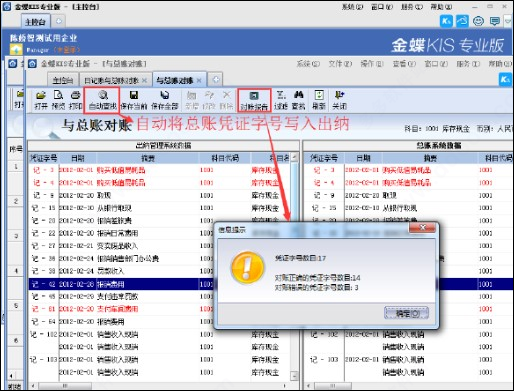
Task: Run 自动查找 auto-match tool
Action: pos(103,100)
